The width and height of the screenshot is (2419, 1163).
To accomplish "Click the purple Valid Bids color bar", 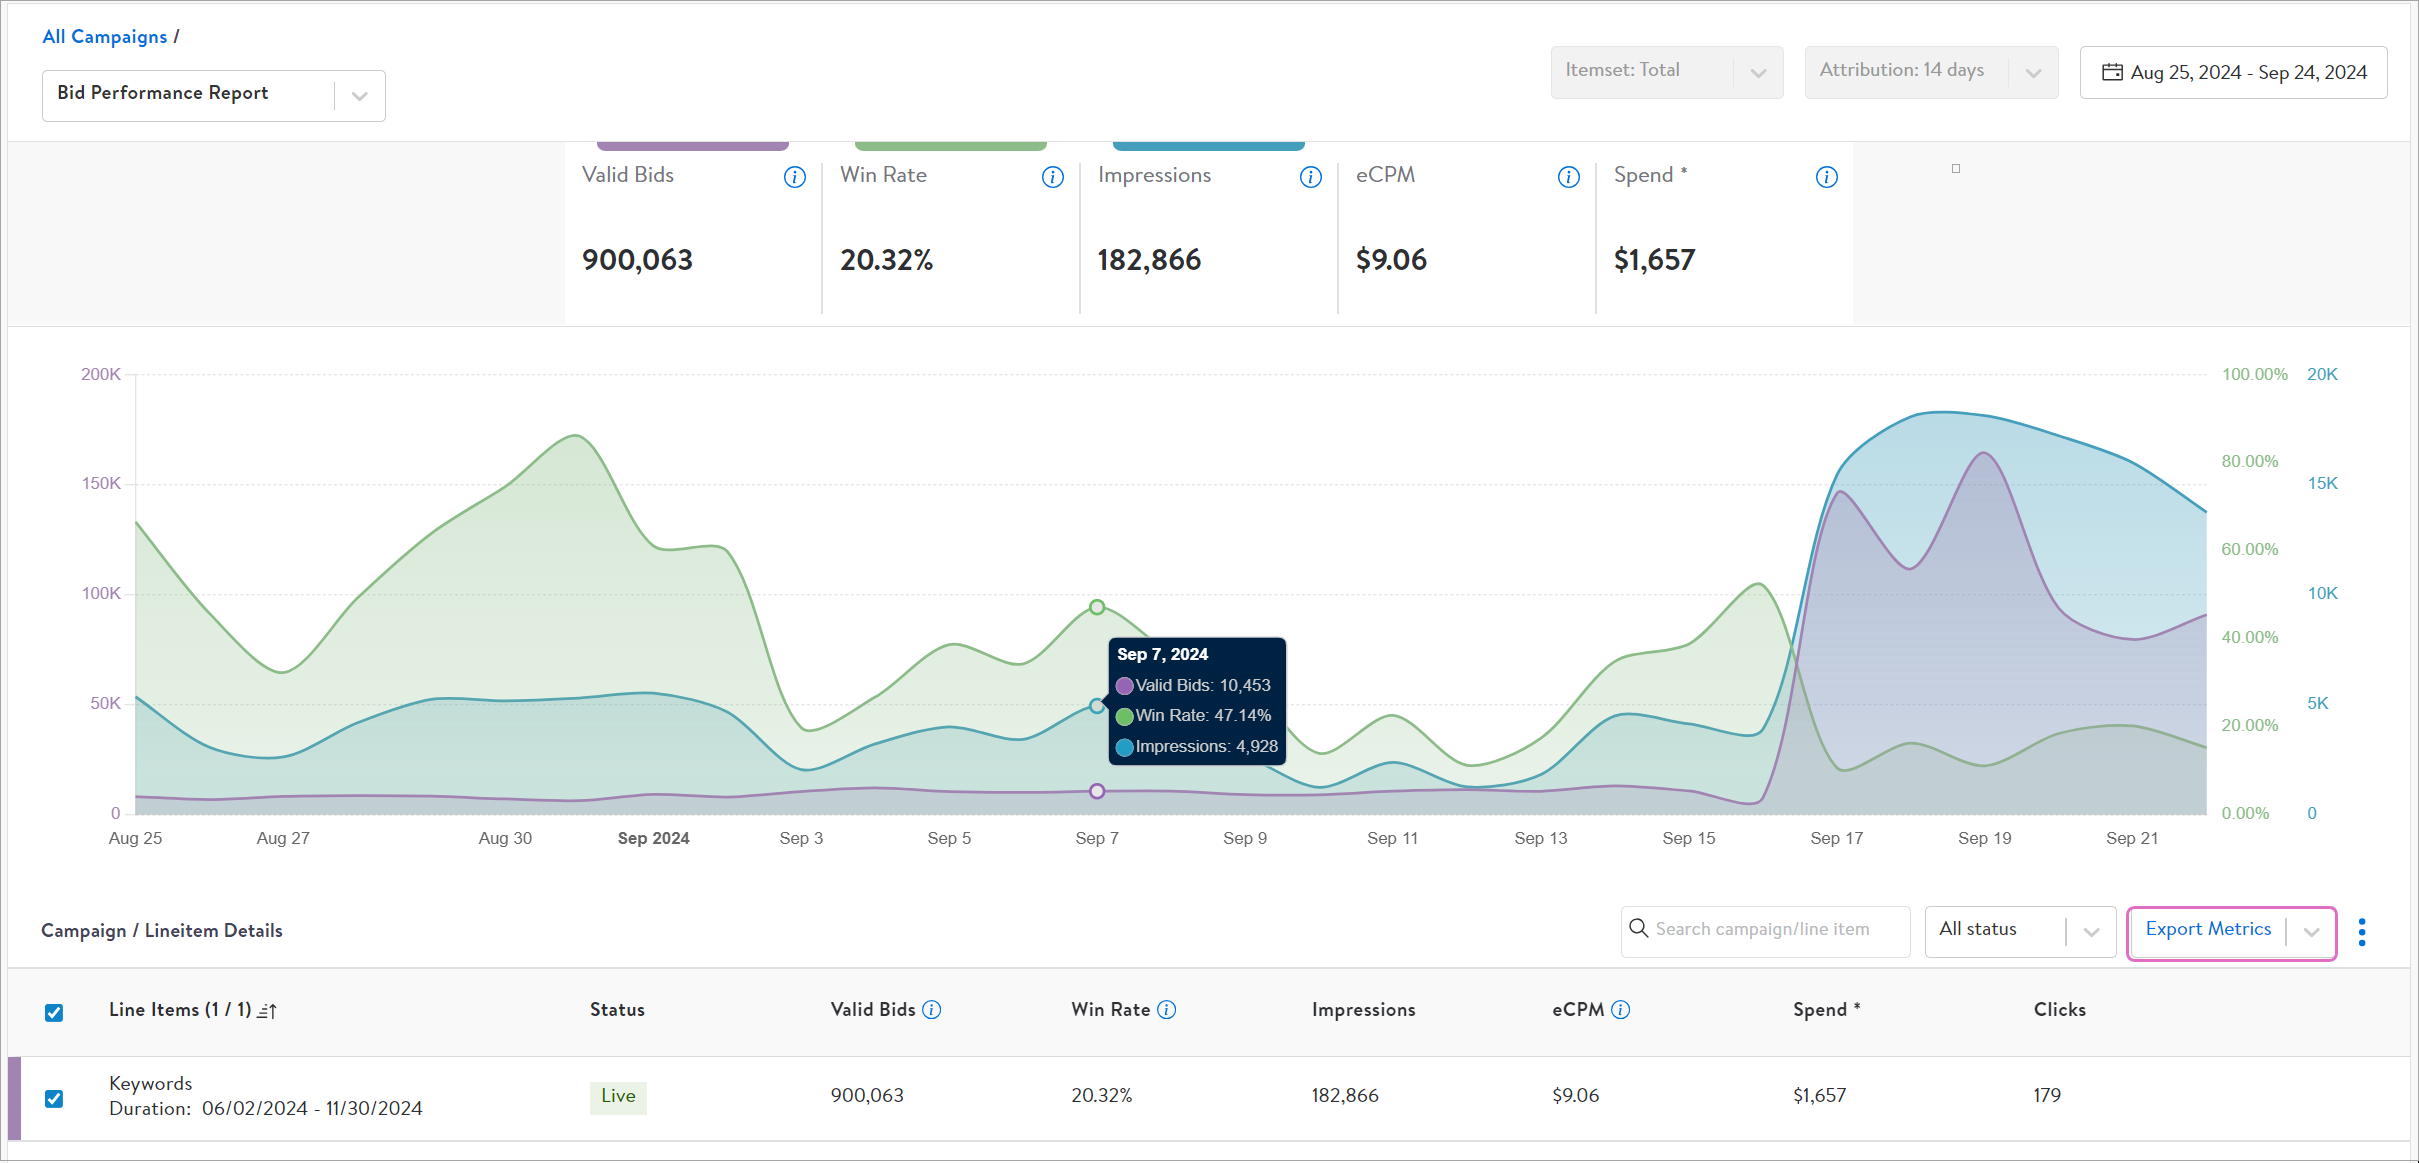I will pyautogui.click(x=692, y=146).
